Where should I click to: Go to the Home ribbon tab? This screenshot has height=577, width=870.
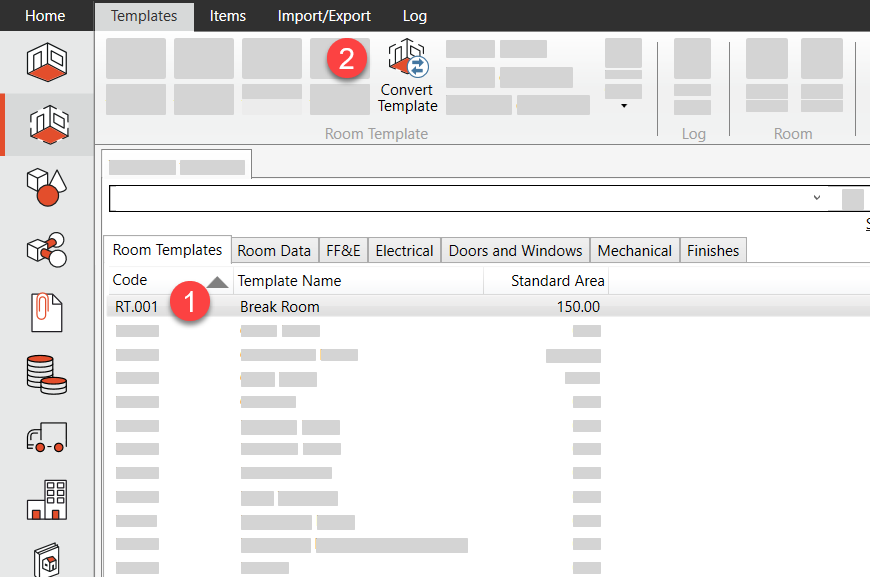(x=45, y=16)
